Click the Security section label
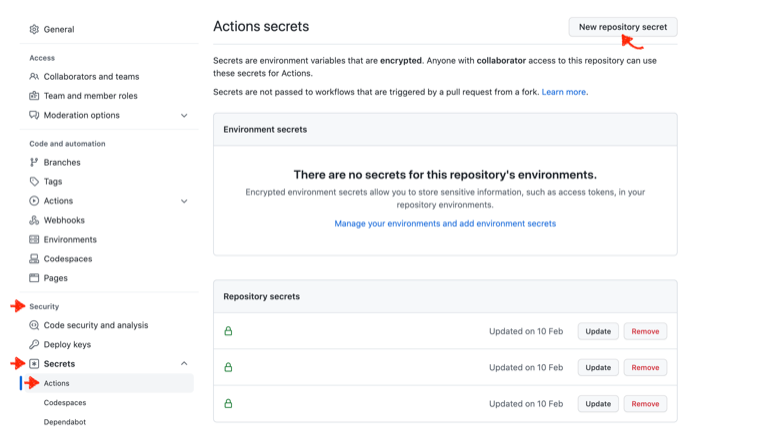This screenshot has height=436, width=768. tap(44, 306)
